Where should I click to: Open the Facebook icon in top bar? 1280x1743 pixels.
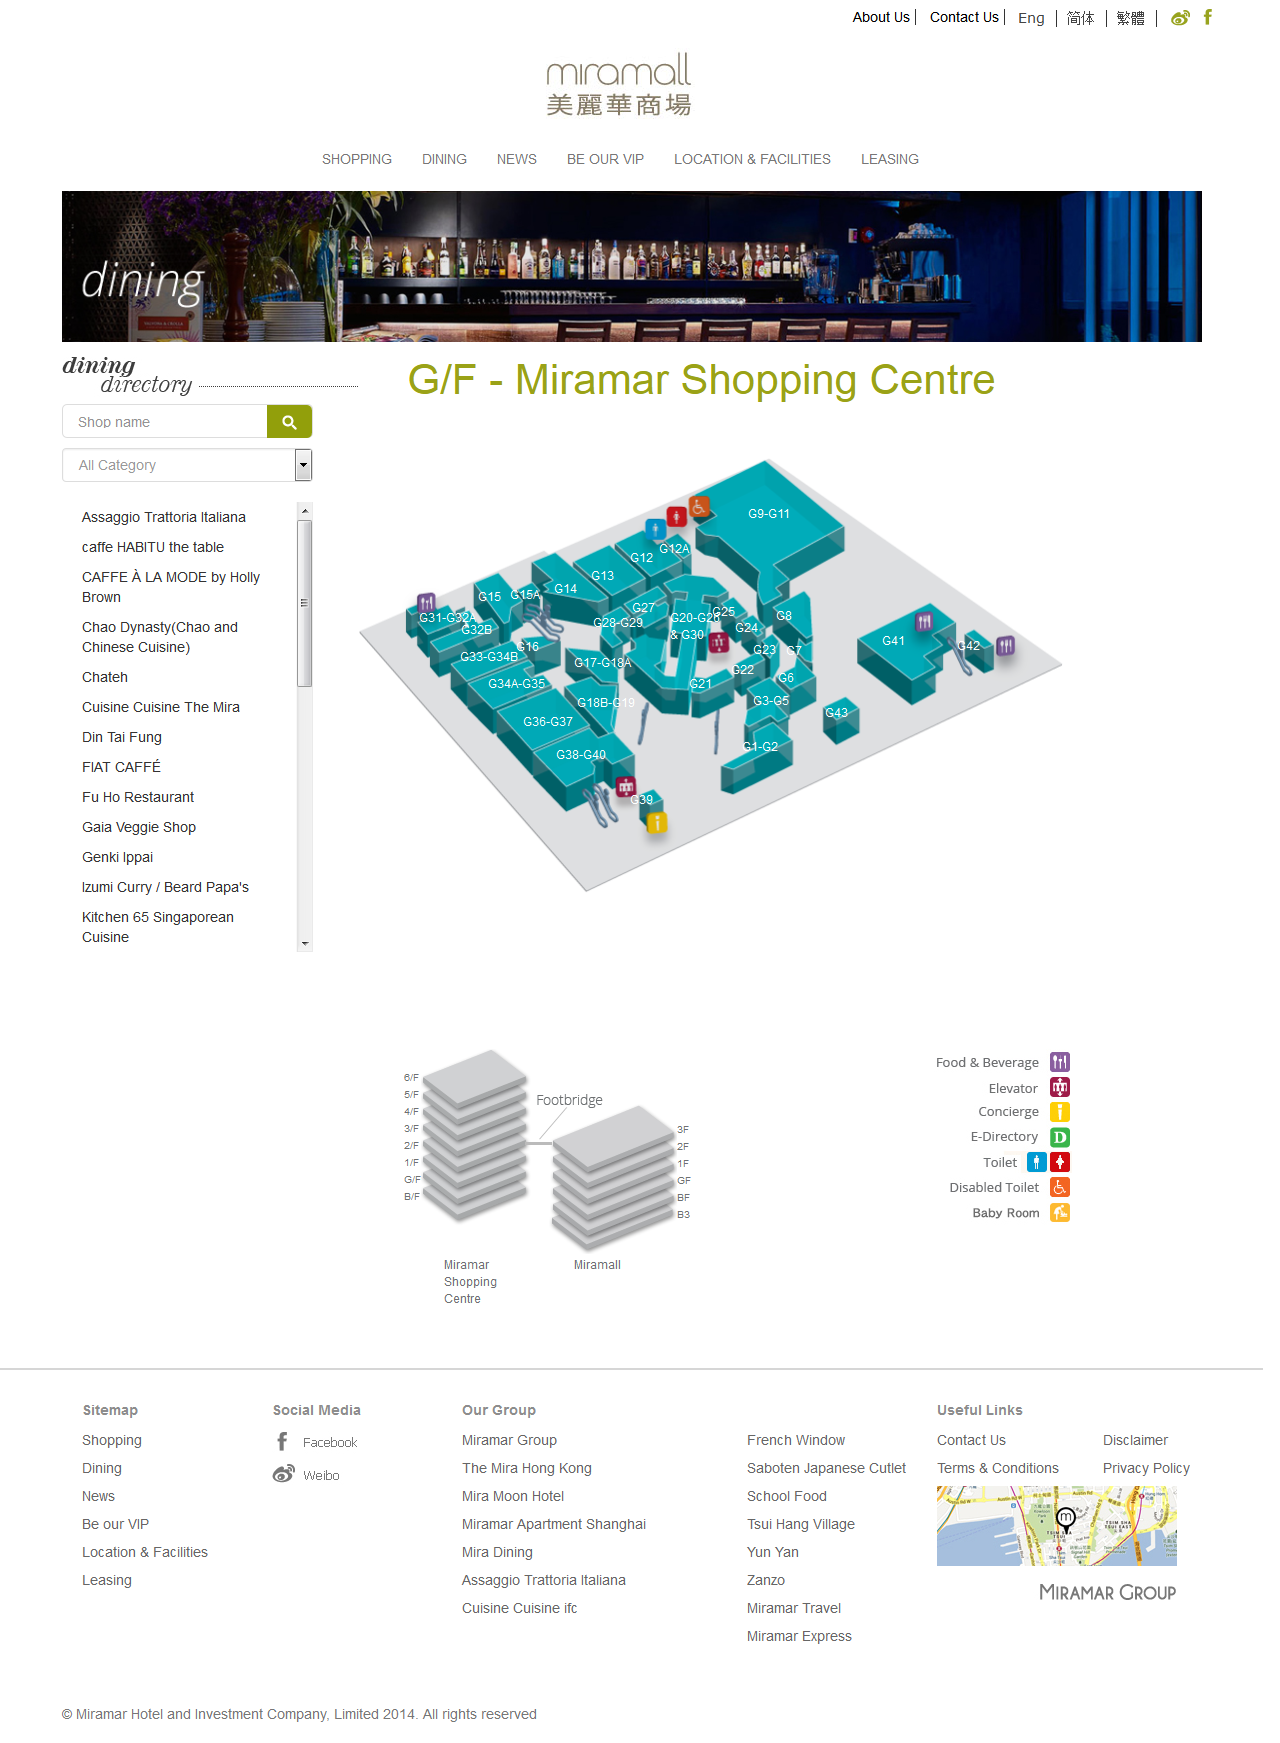pyautogui.click(x=1207, y=17)
